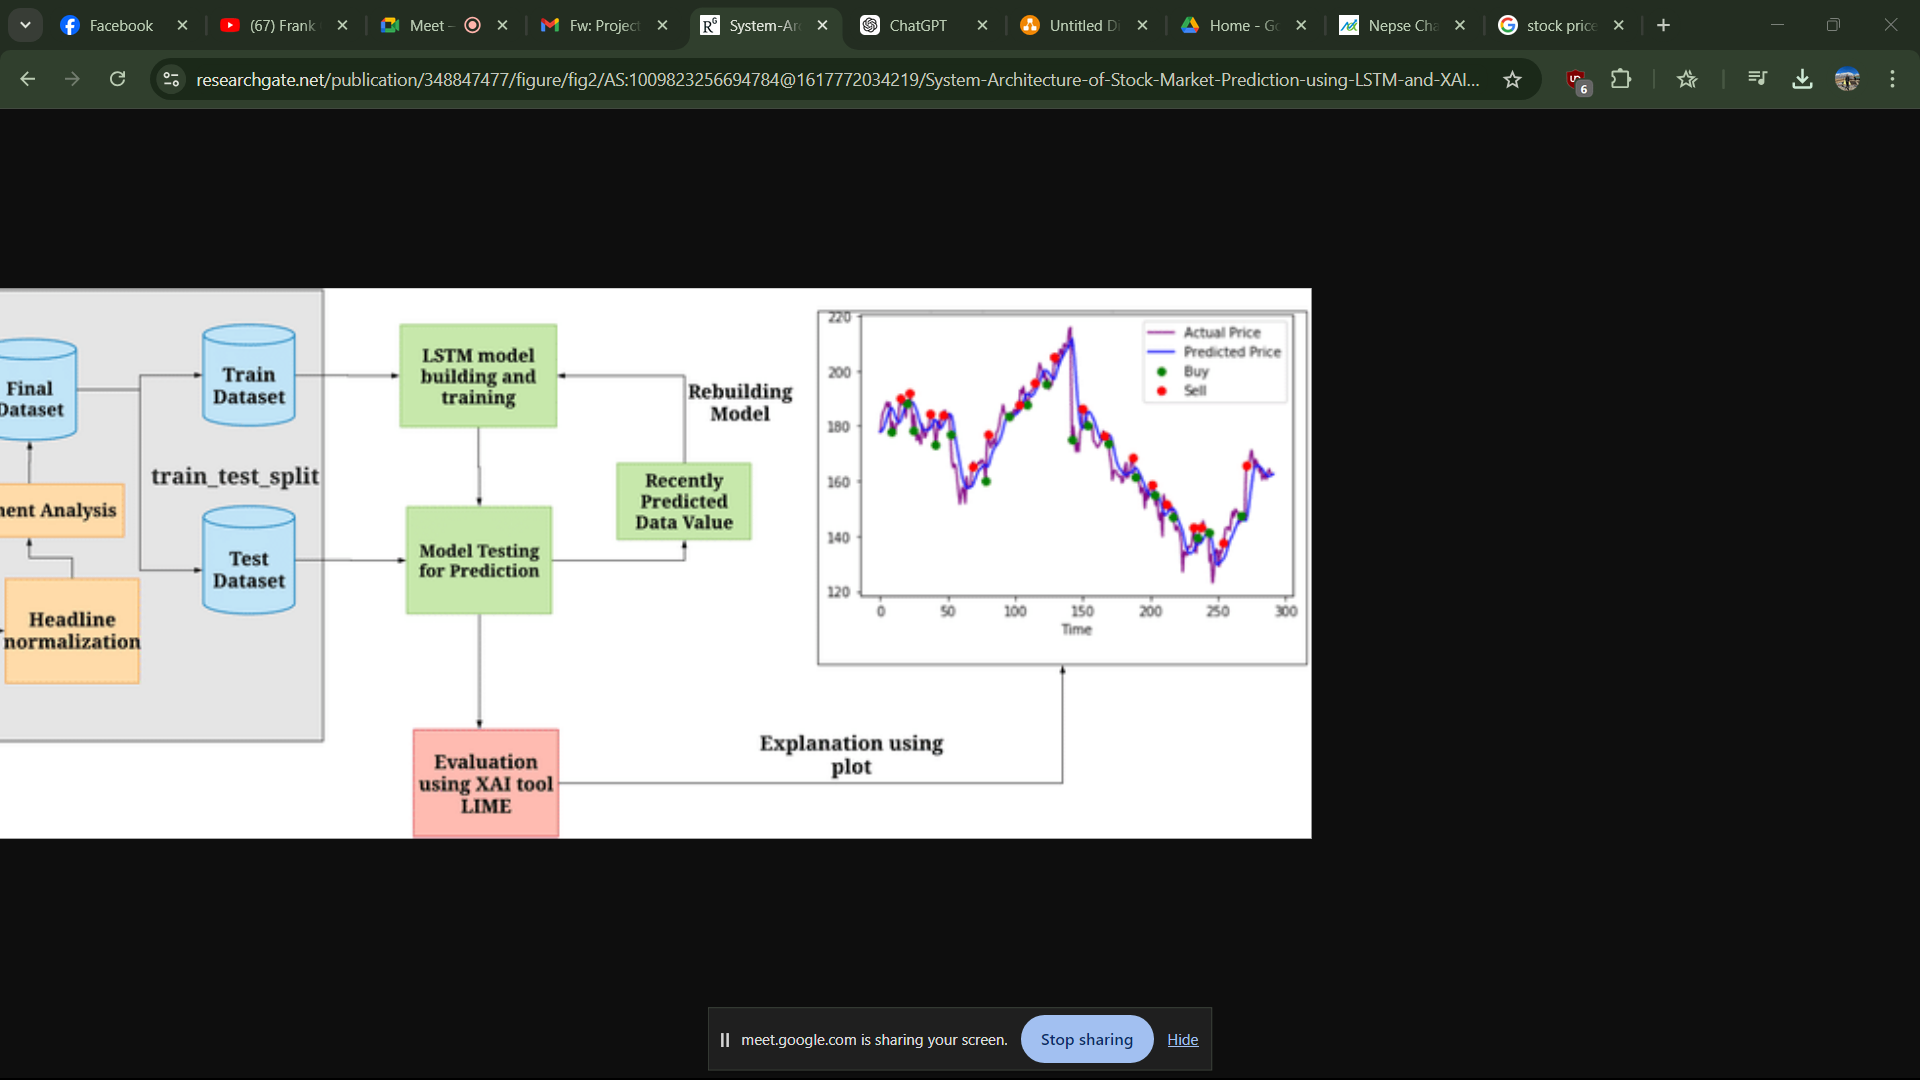
Task: Open the red shield extension icon
Action: pos(1577,80)
